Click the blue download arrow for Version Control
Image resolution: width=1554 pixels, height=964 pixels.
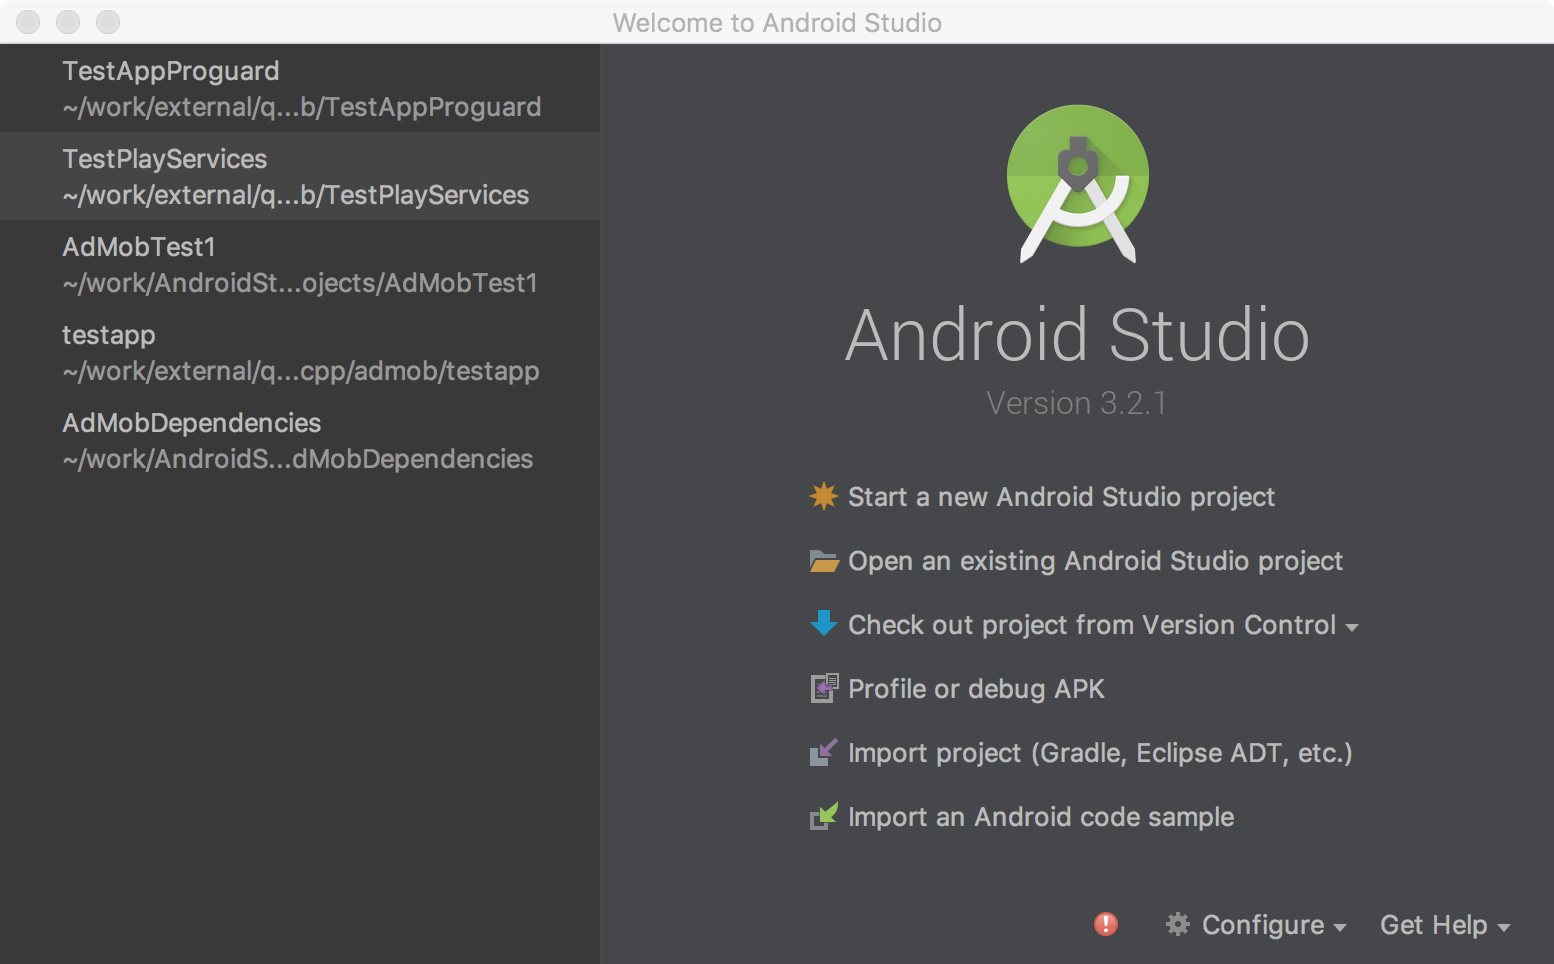pyautogui.click(x=822, y=624)
